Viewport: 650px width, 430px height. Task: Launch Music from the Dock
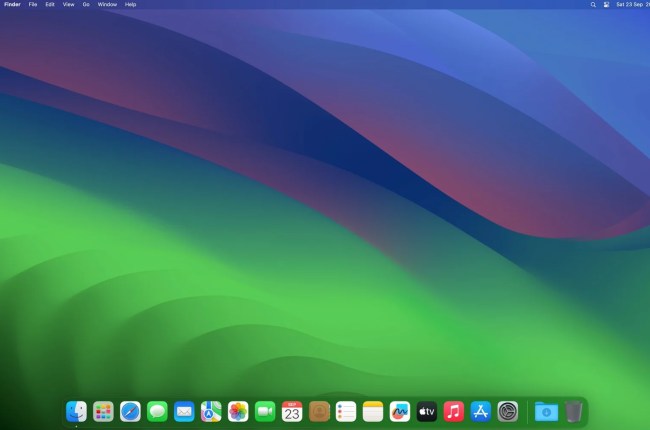pos(454,411)
